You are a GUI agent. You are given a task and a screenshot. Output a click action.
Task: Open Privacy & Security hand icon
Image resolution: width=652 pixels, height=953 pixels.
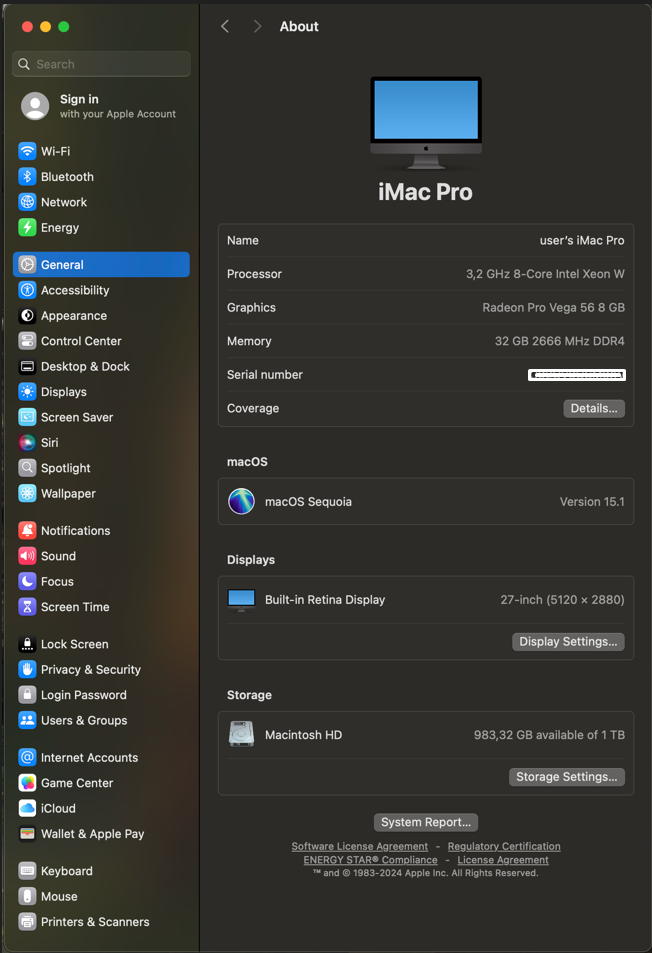click(27, 669)
